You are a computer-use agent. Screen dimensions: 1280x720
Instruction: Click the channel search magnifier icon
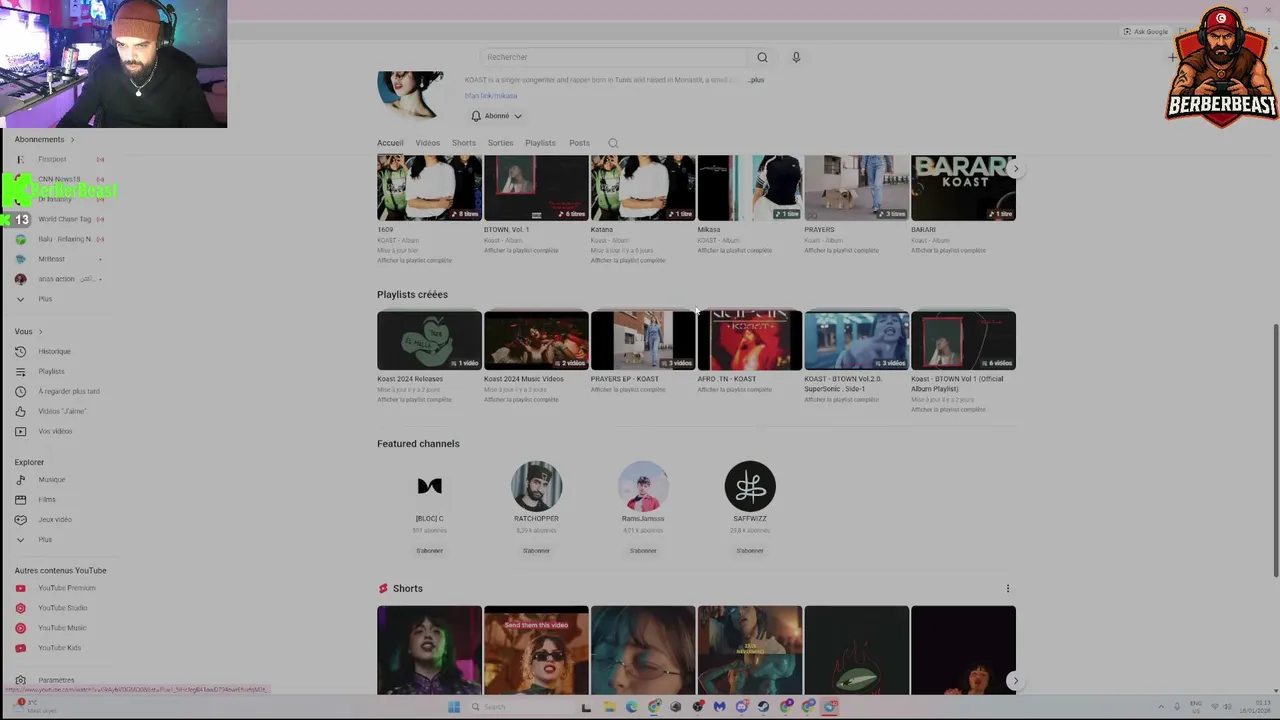[613, 143]
